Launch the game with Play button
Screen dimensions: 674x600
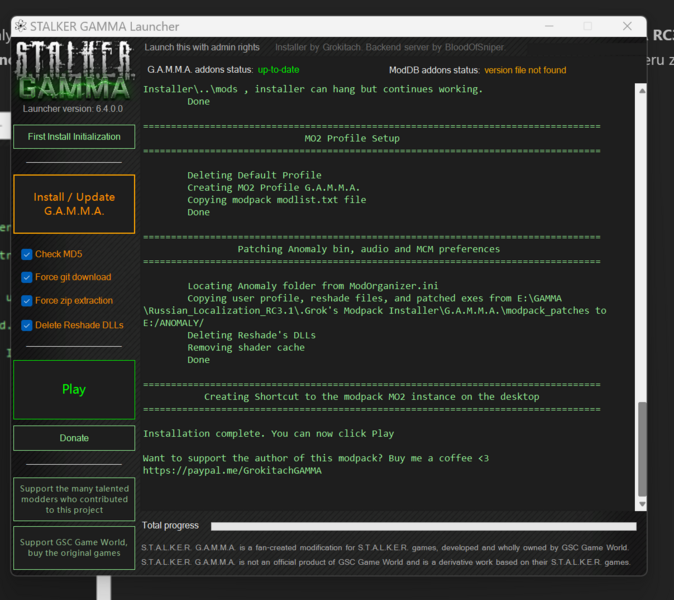(74, 389)
